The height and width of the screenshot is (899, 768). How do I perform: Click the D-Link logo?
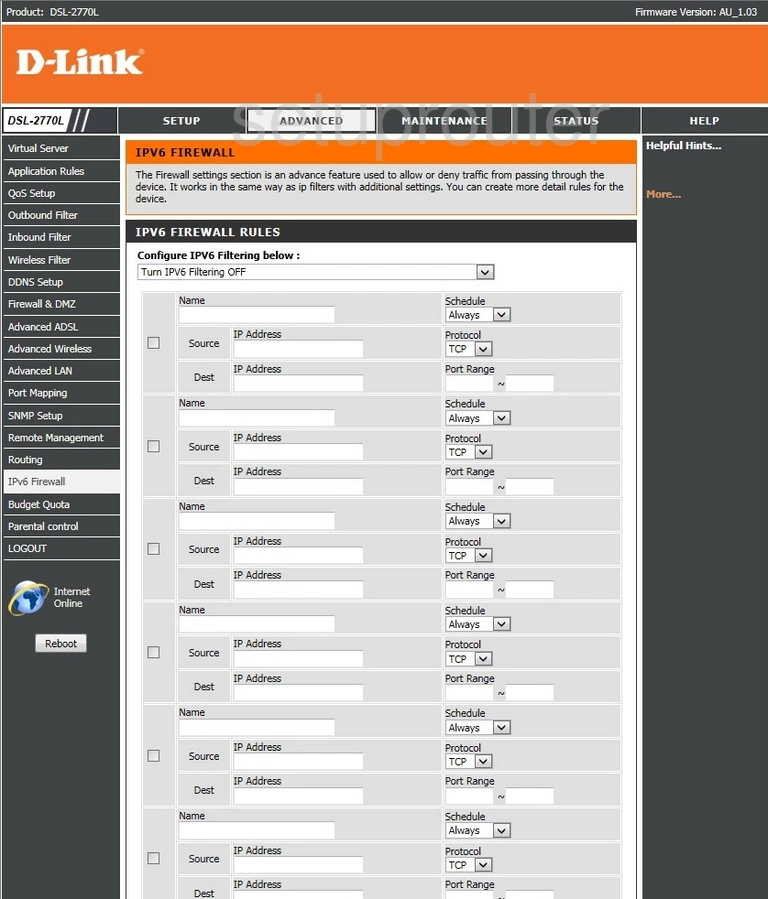80,62
